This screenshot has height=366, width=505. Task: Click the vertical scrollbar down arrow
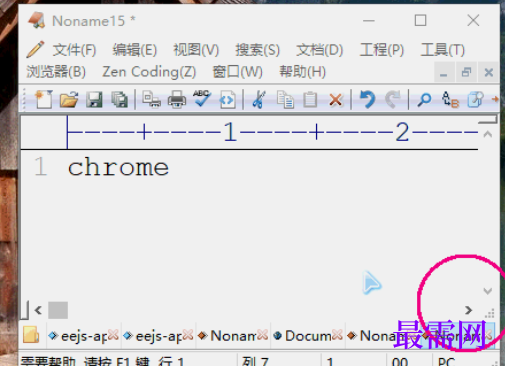point(488,291)
